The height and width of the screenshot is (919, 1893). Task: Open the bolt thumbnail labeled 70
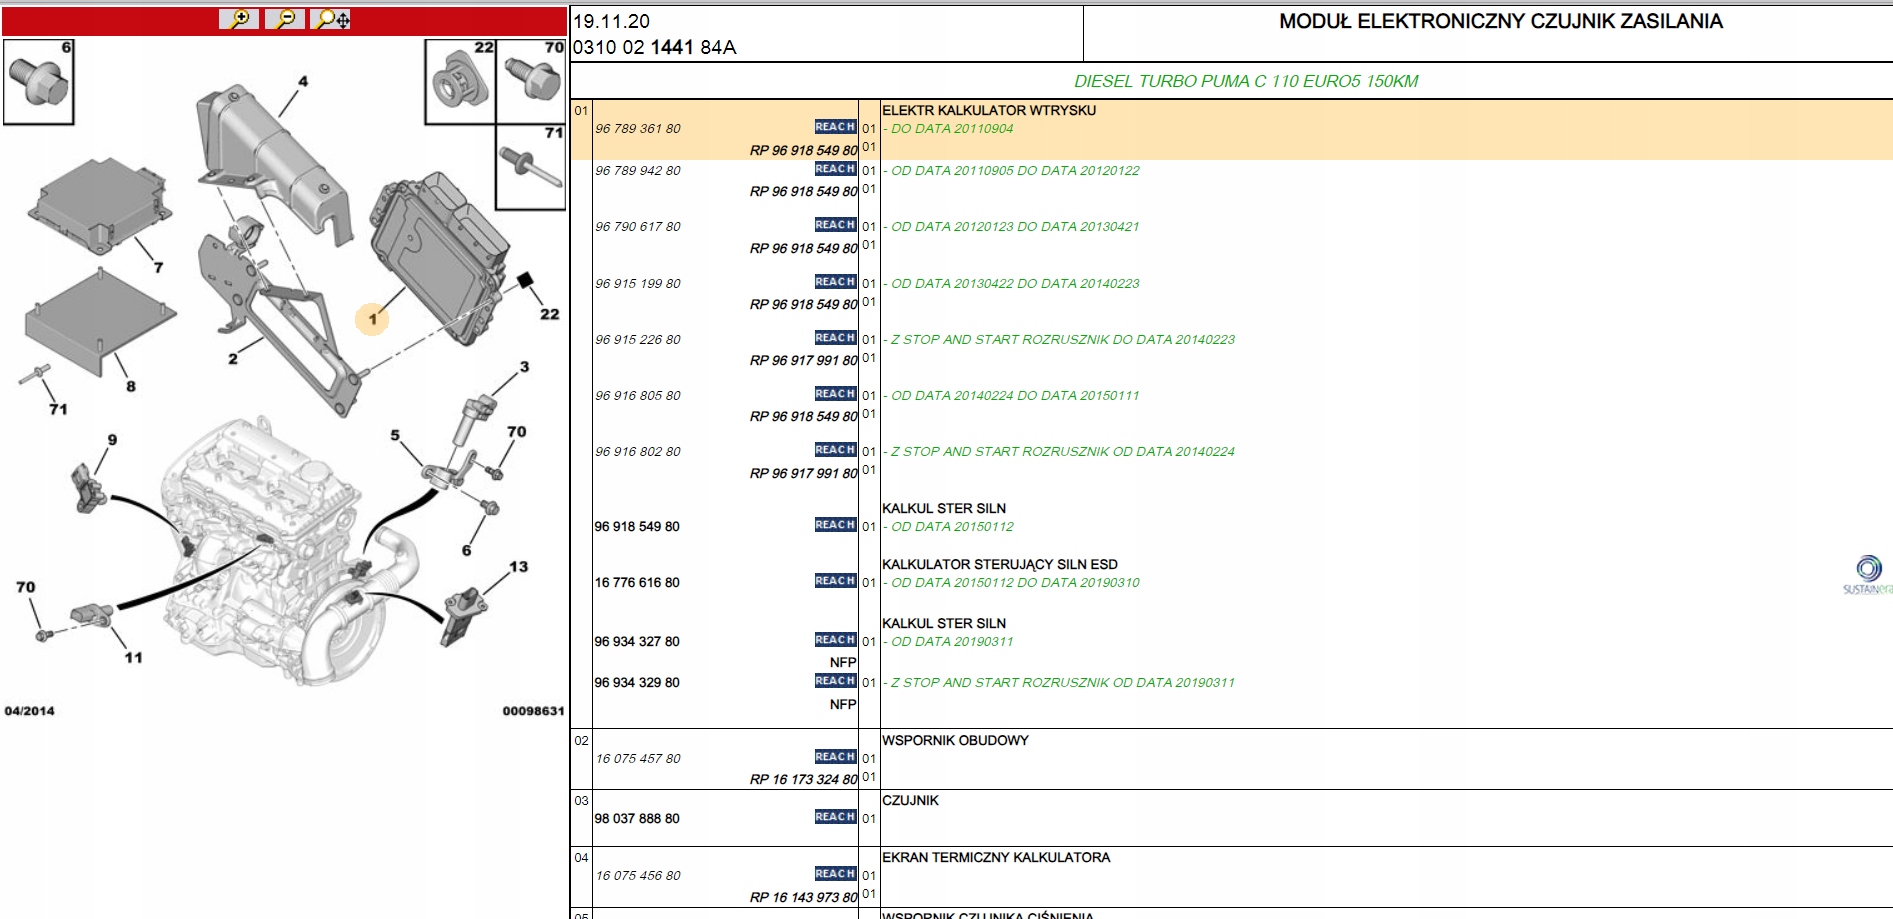tap(531, 82)
